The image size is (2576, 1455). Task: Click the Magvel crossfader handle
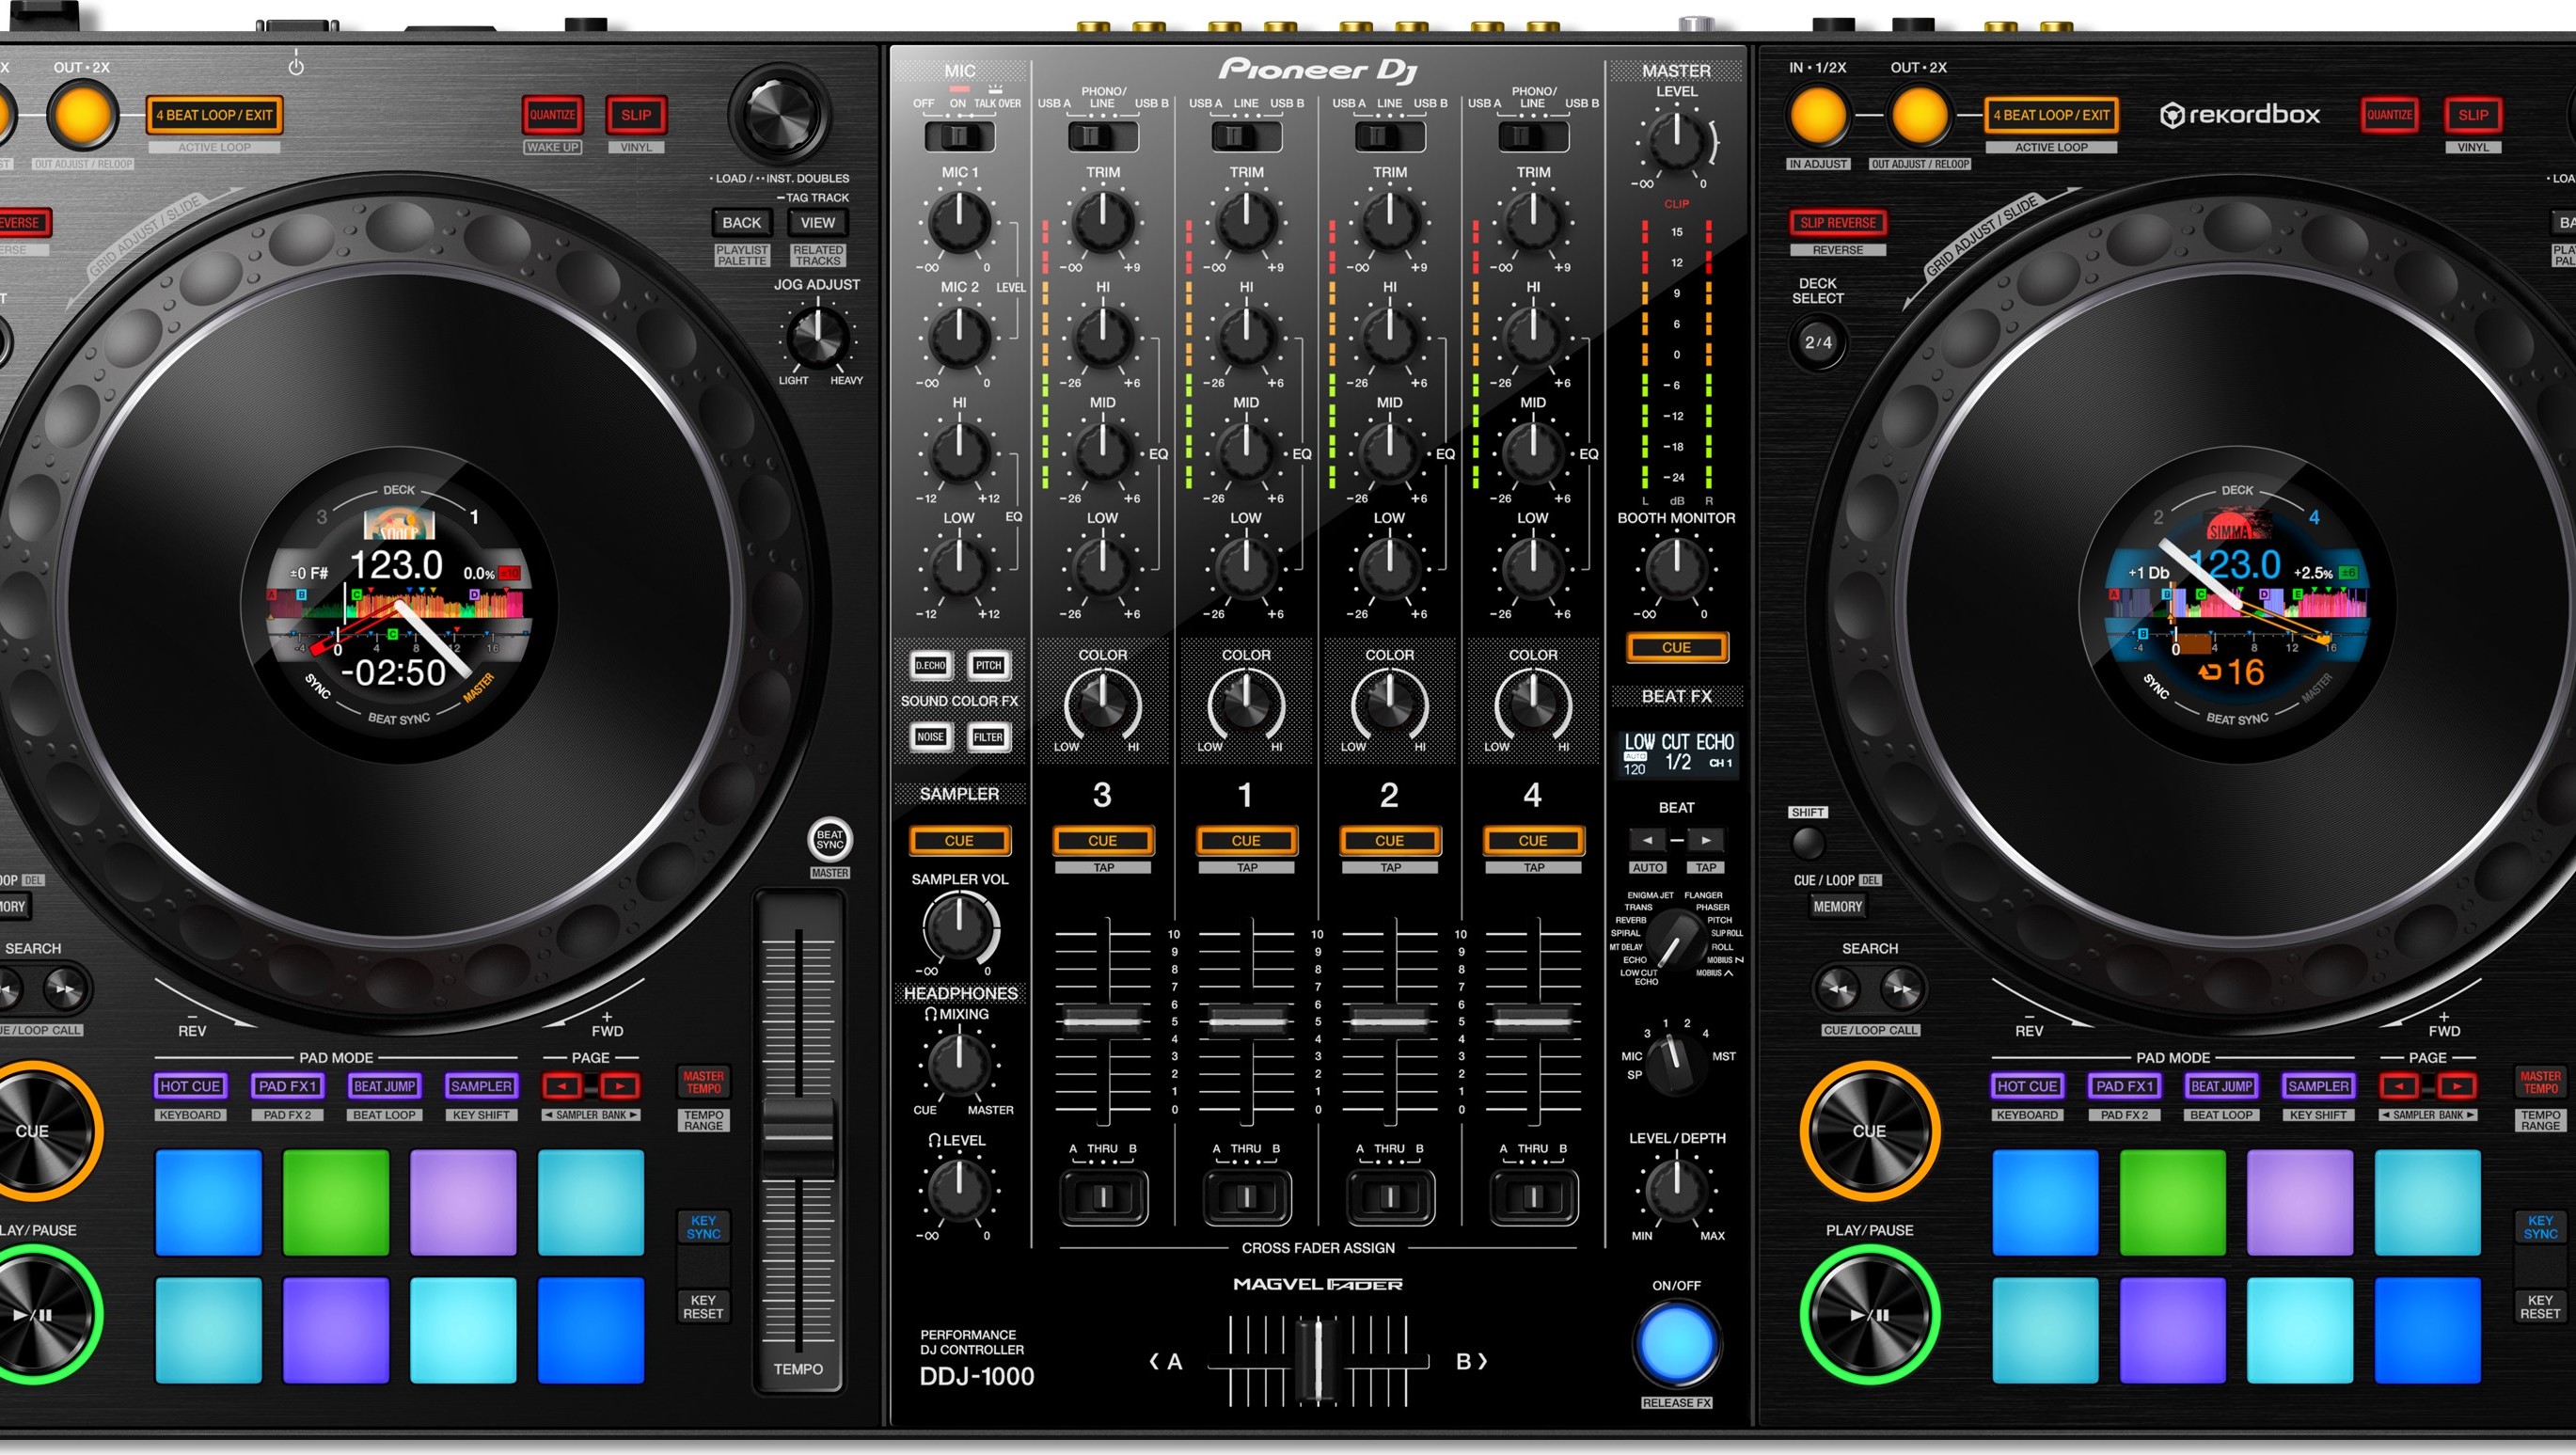click(1317, 1360)
